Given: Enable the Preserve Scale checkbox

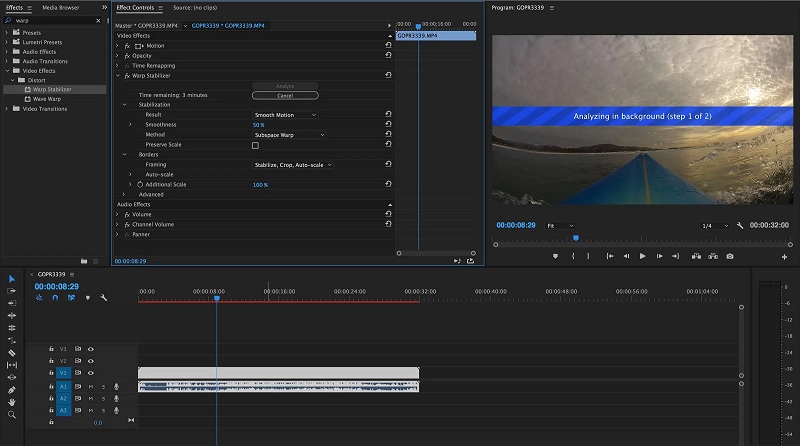Looking at the screenshot, I should (x=255, y=145).
